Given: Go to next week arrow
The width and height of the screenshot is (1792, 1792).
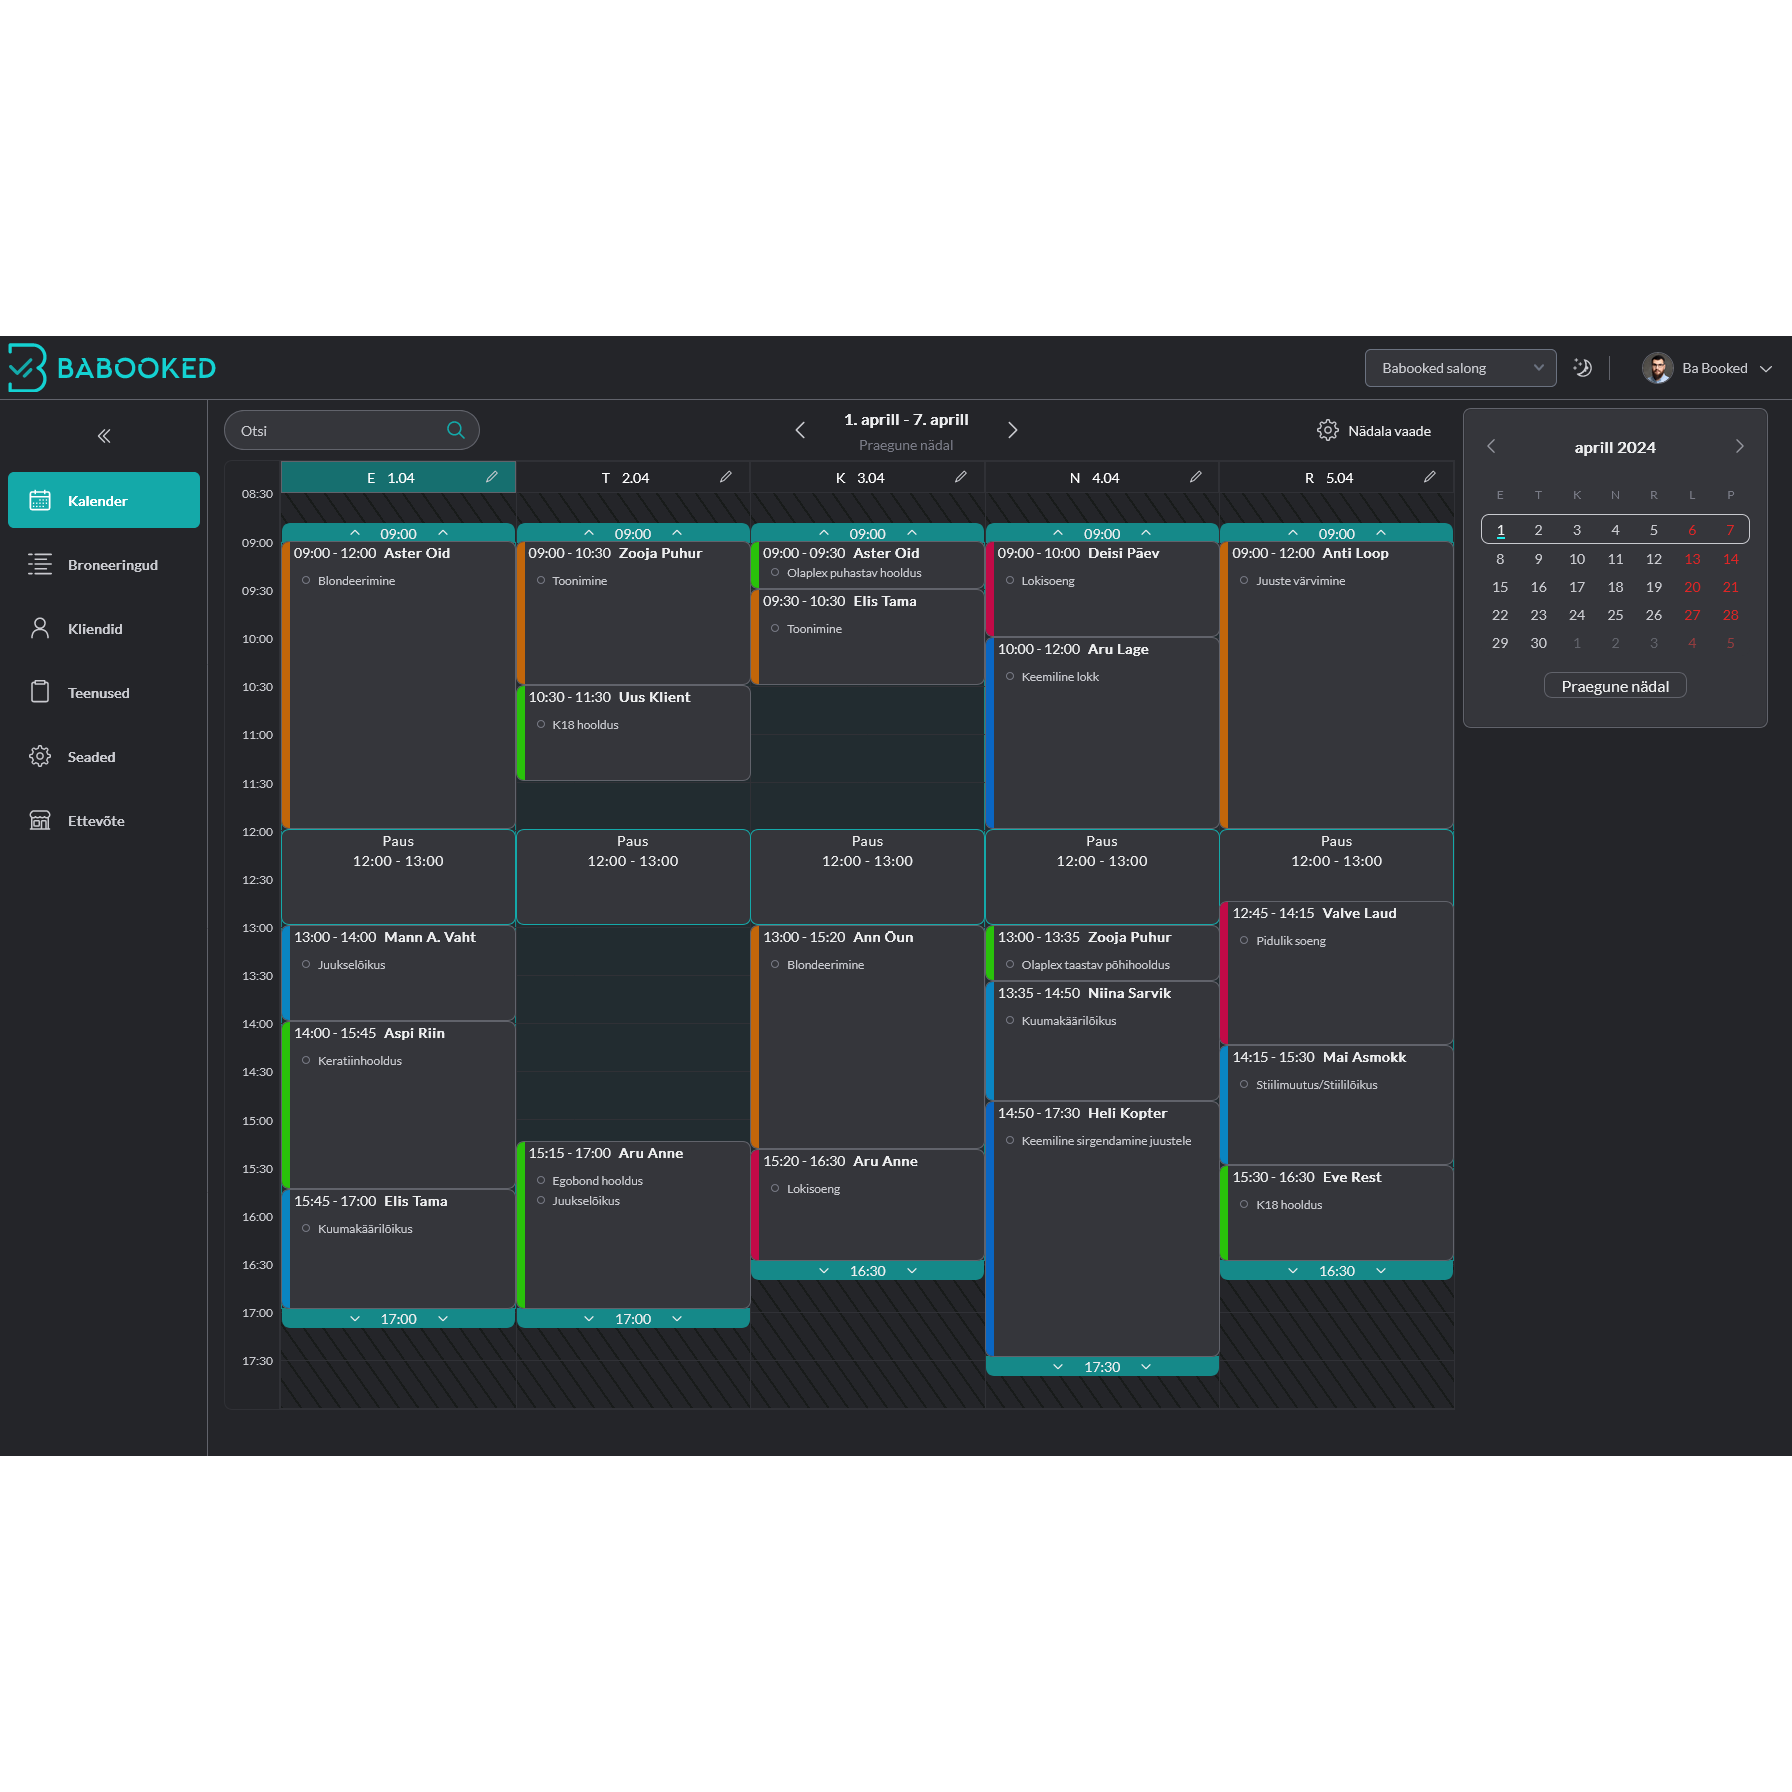Looking at the screenshot, I should point(1012,430).
